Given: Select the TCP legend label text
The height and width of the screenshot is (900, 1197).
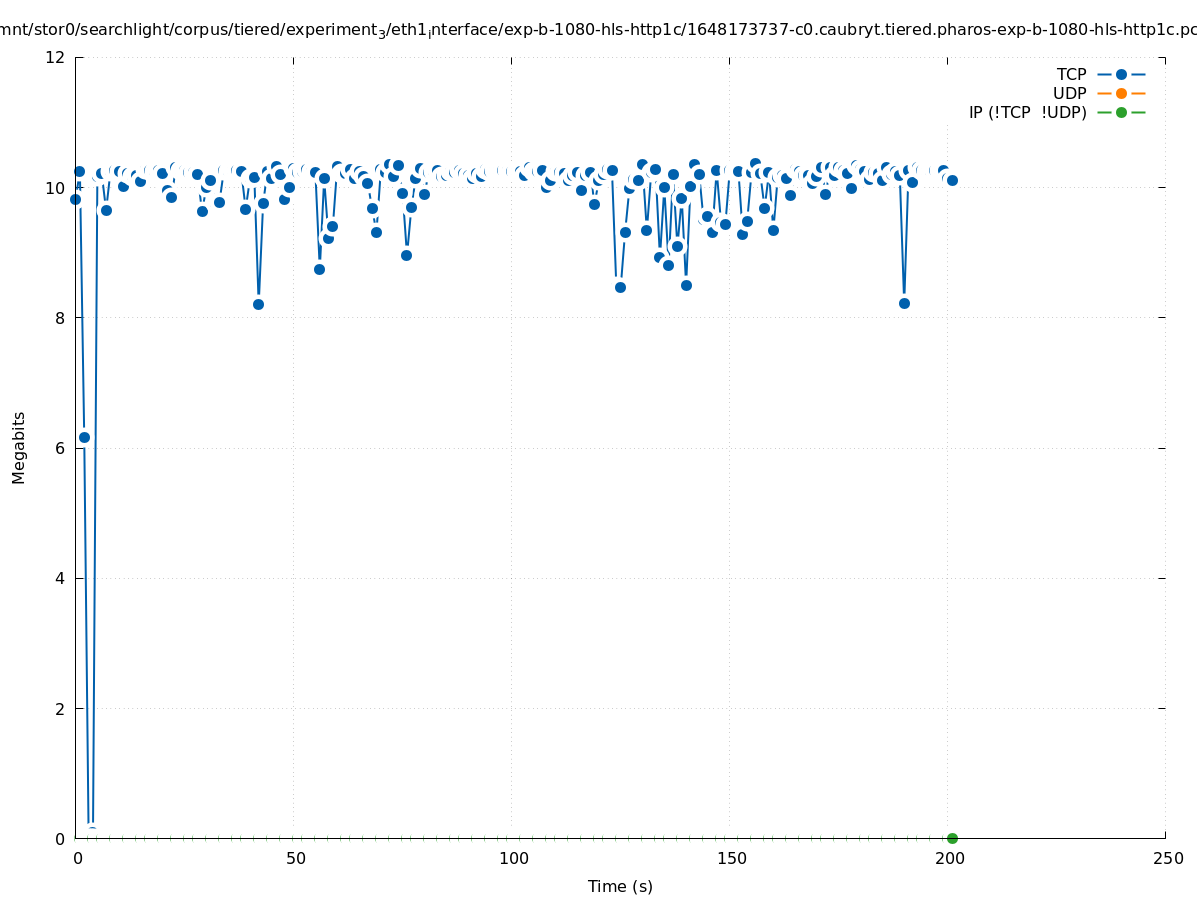Looking at the screenshot, I should point(1071,74).
